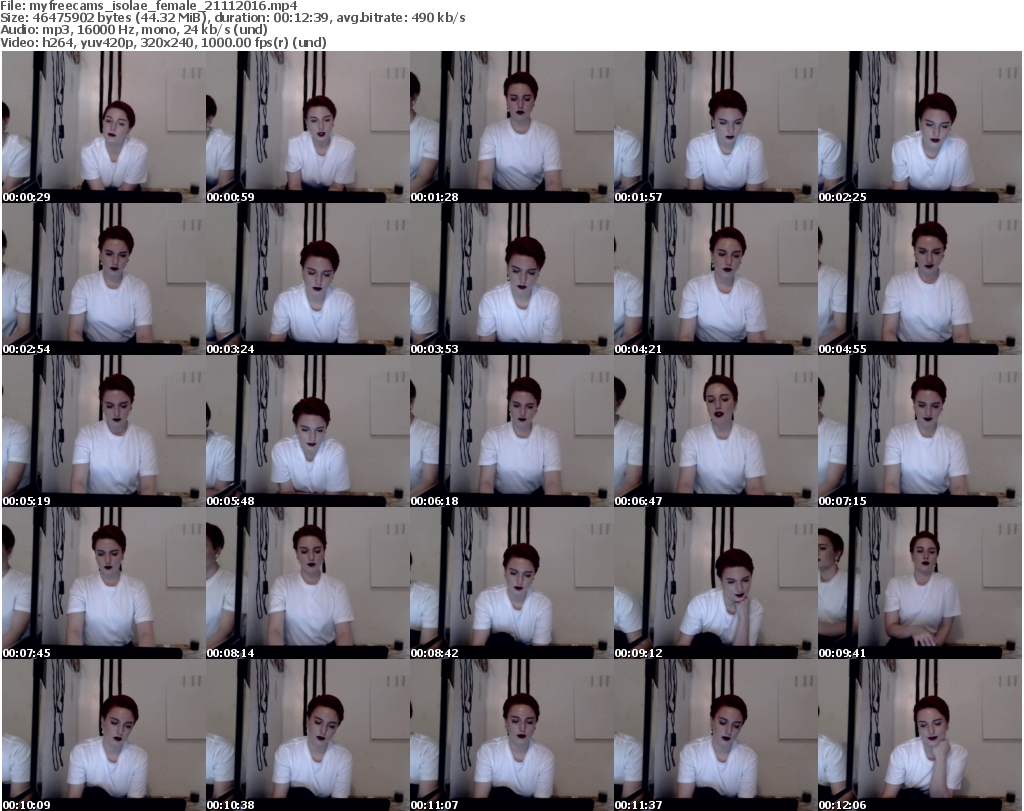Select the thumbnail timestamped 00:11:37

716,735
